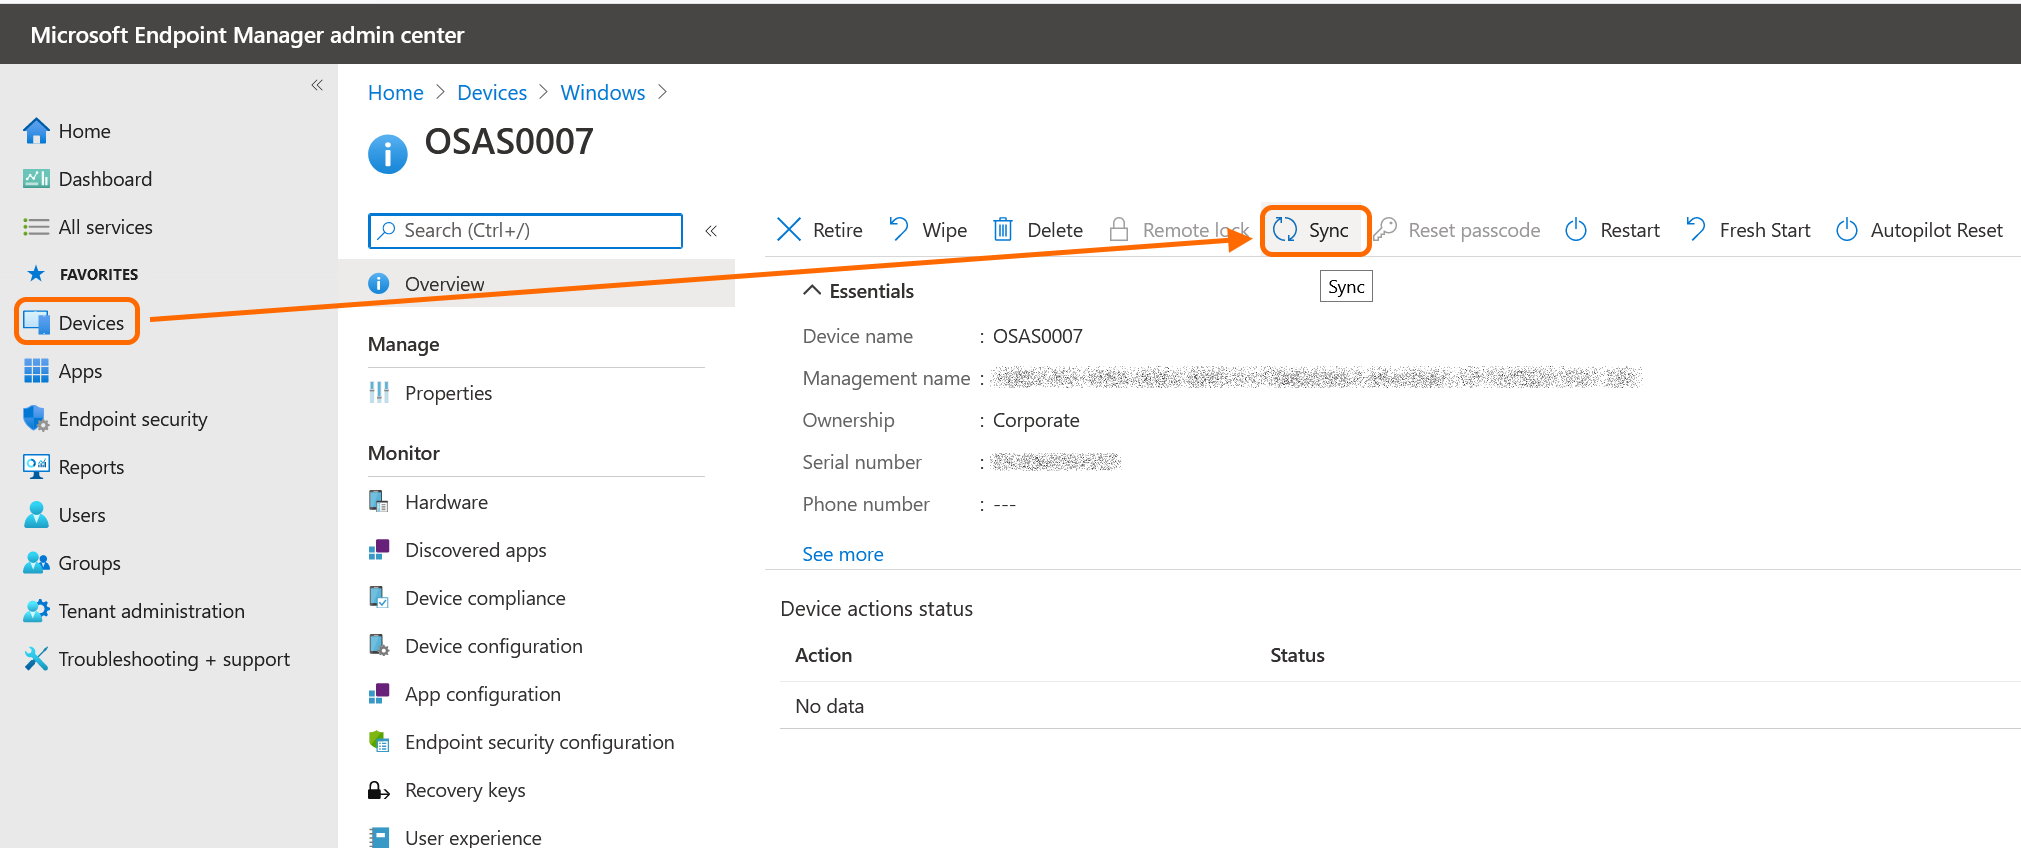Click the Sync device action icon
This screenshot has width=2021, height=848.
[x=1285, y=230]
